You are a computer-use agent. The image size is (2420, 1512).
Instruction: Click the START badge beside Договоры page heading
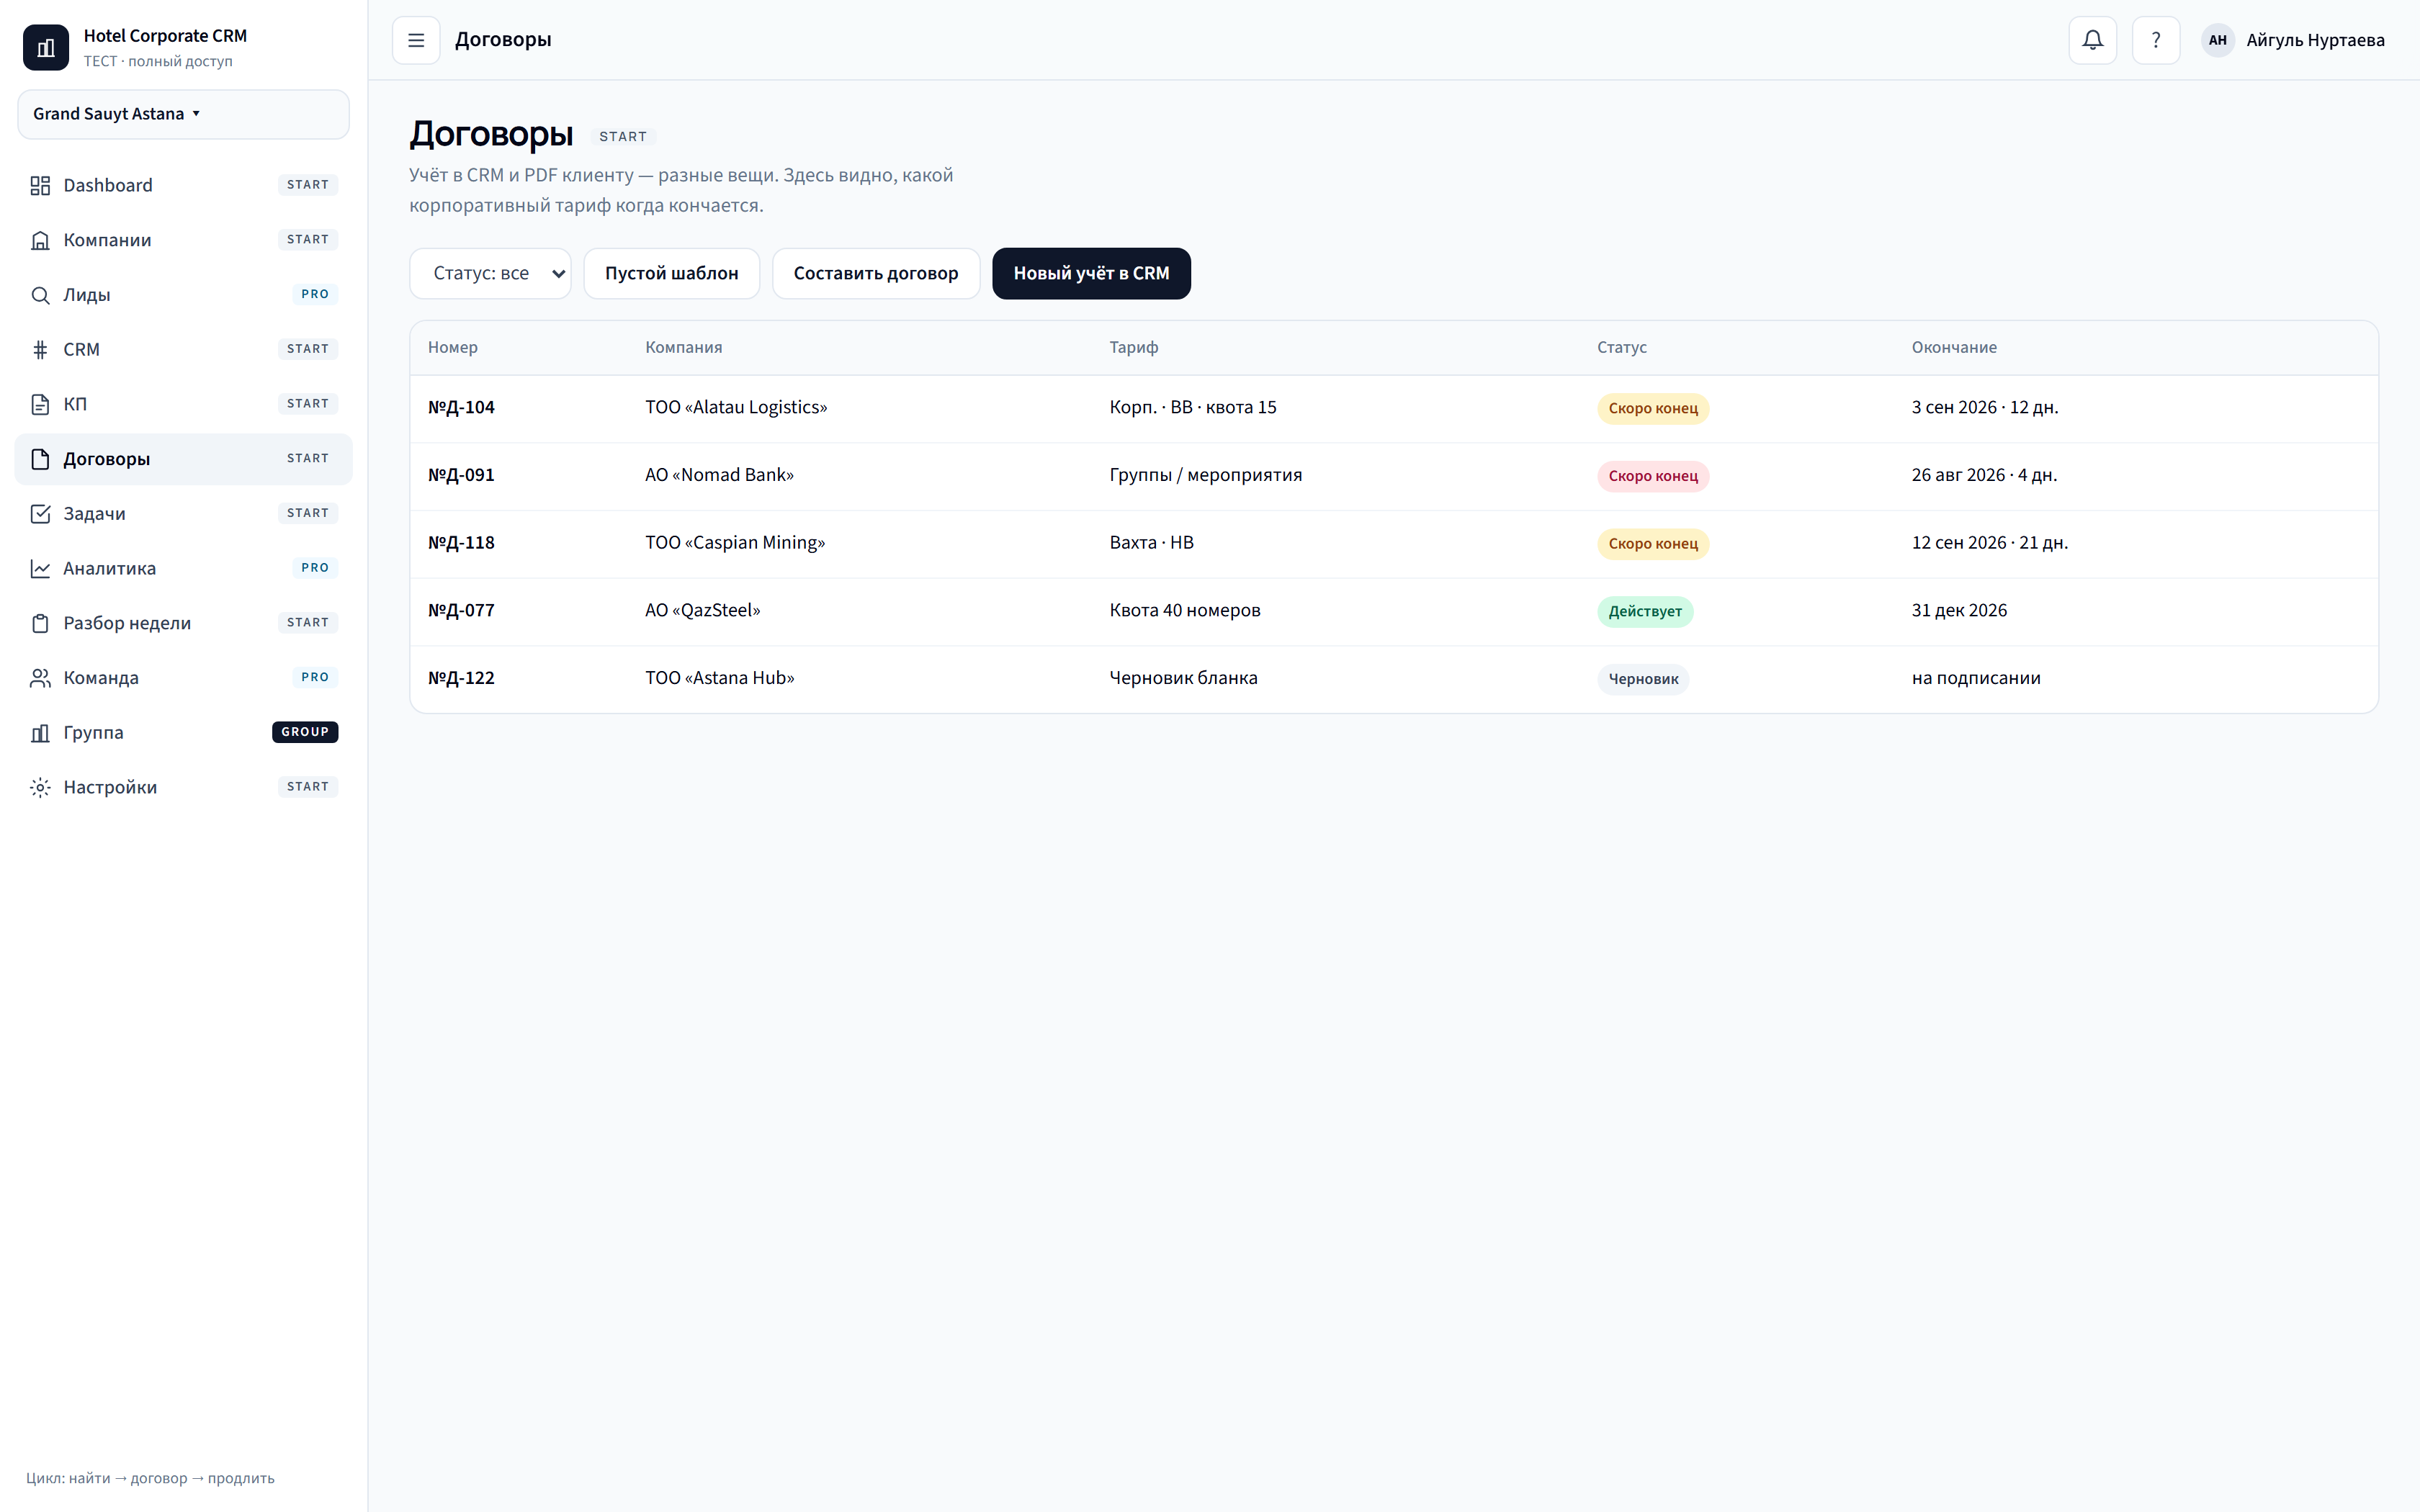[623, 136]
